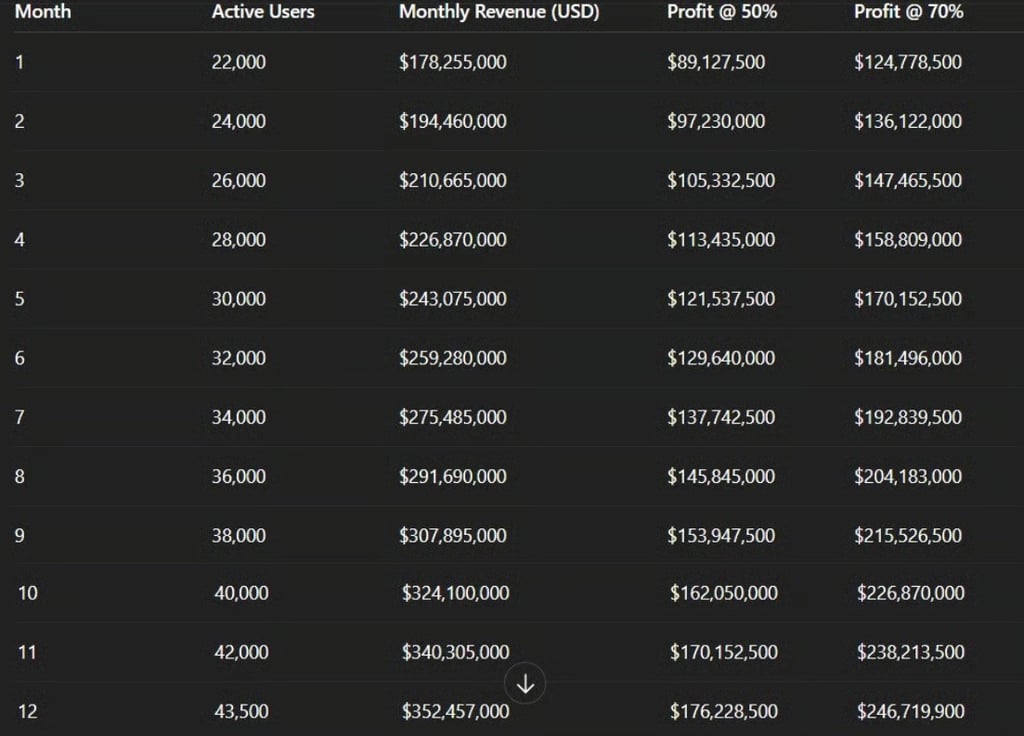Click the 38,000 active users cell
This screenshot has height=736, width=1024.
pos(239,536)
